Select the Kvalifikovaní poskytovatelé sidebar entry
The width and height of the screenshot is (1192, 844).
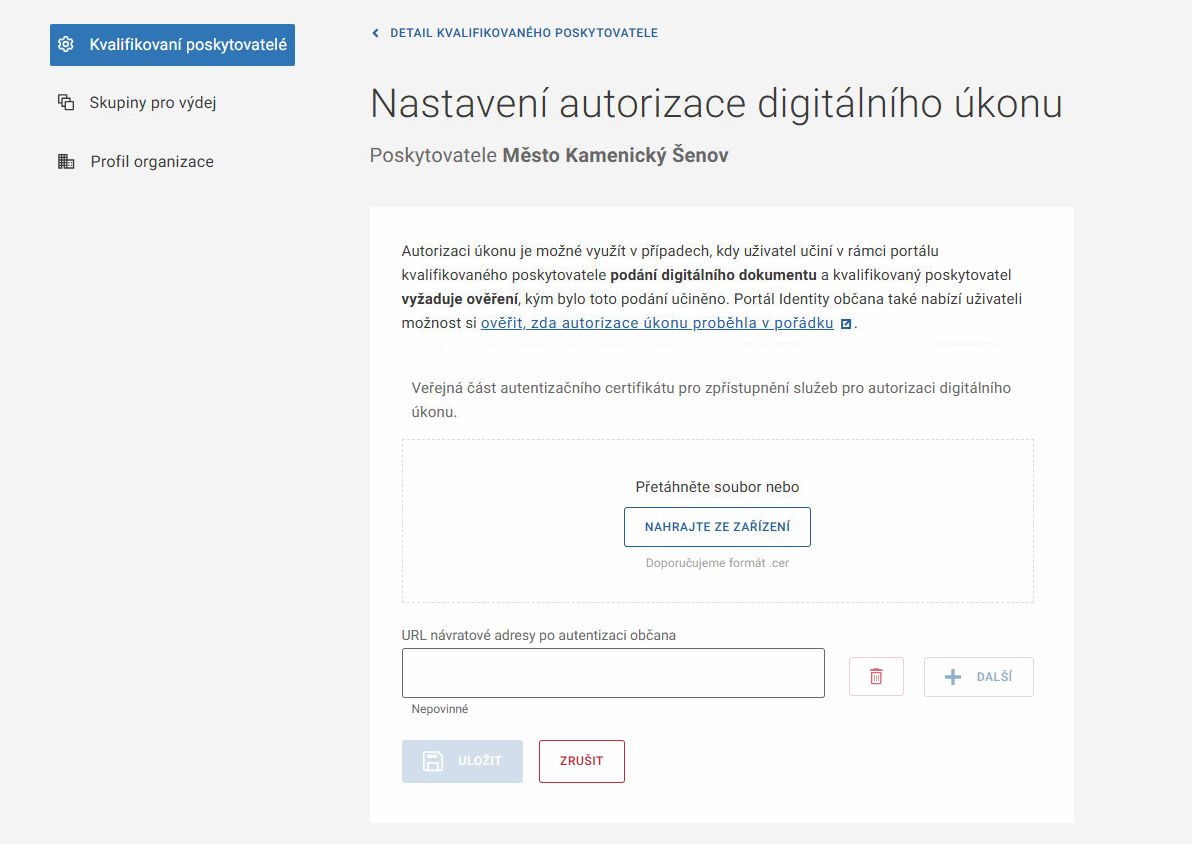click(x=172, y=44)
